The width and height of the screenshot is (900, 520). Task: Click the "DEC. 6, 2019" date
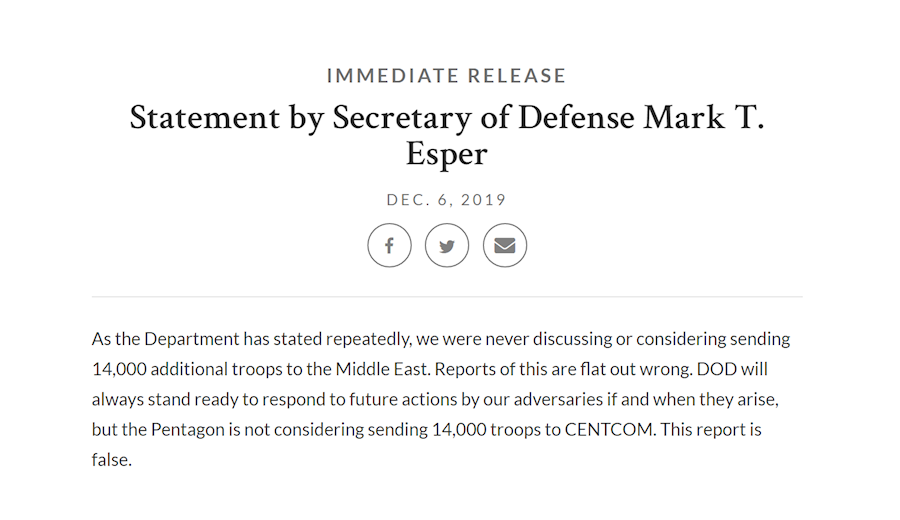click(x=446, y=200)
